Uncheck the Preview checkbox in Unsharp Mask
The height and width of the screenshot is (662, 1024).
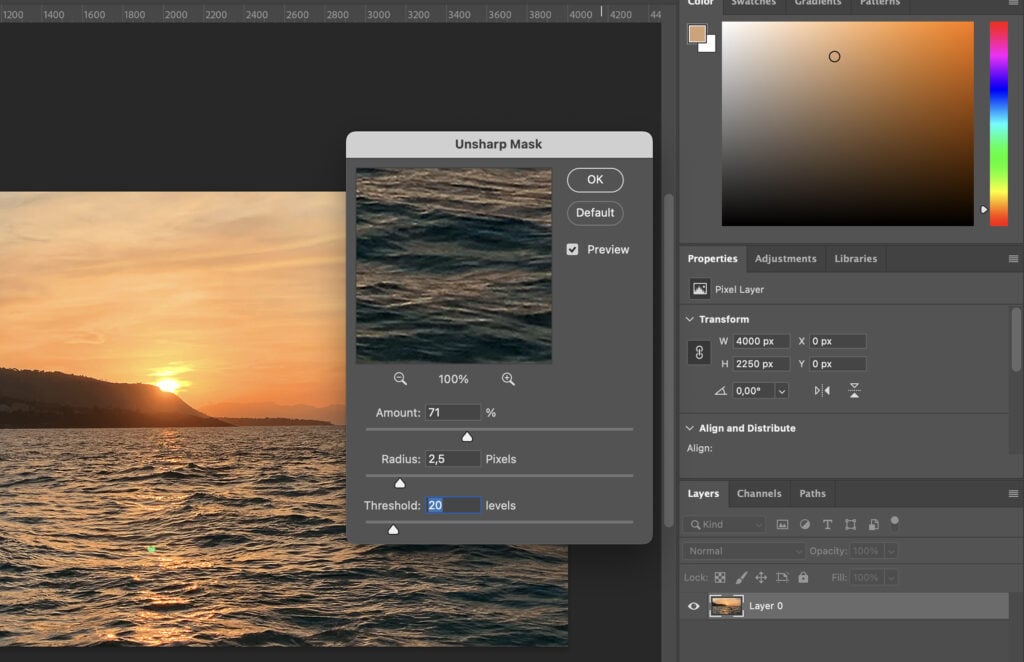coord(573,249)
